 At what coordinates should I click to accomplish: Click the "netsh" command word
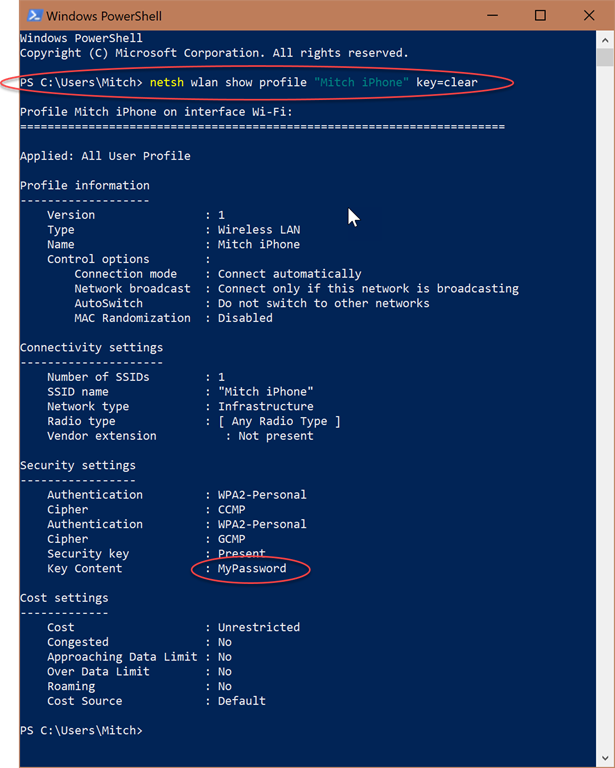[x=167, y=81]
